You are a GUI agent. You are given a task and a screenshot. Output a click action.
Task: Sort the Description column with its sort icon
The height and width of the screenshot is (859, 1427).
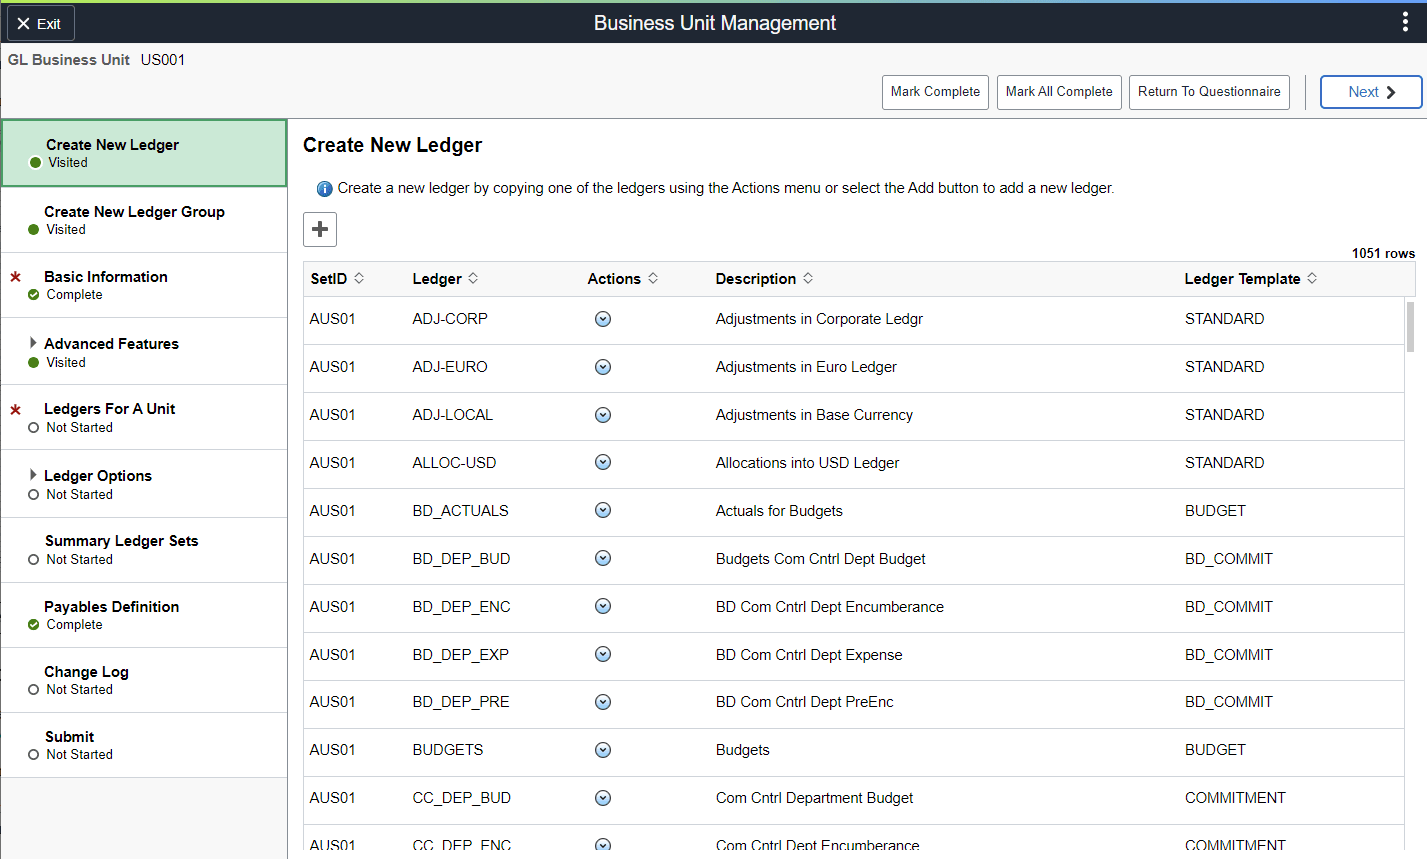point(807,278)
